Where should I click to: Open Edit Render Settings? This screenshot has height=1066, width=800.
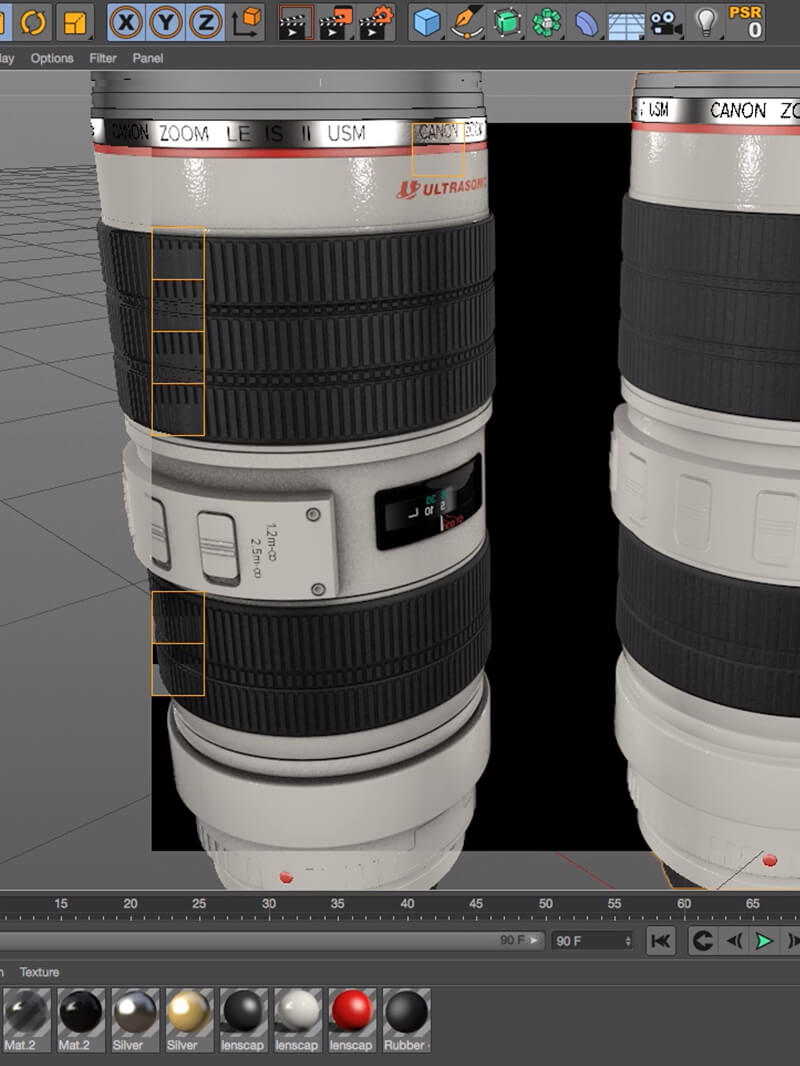tap(376, 22)
